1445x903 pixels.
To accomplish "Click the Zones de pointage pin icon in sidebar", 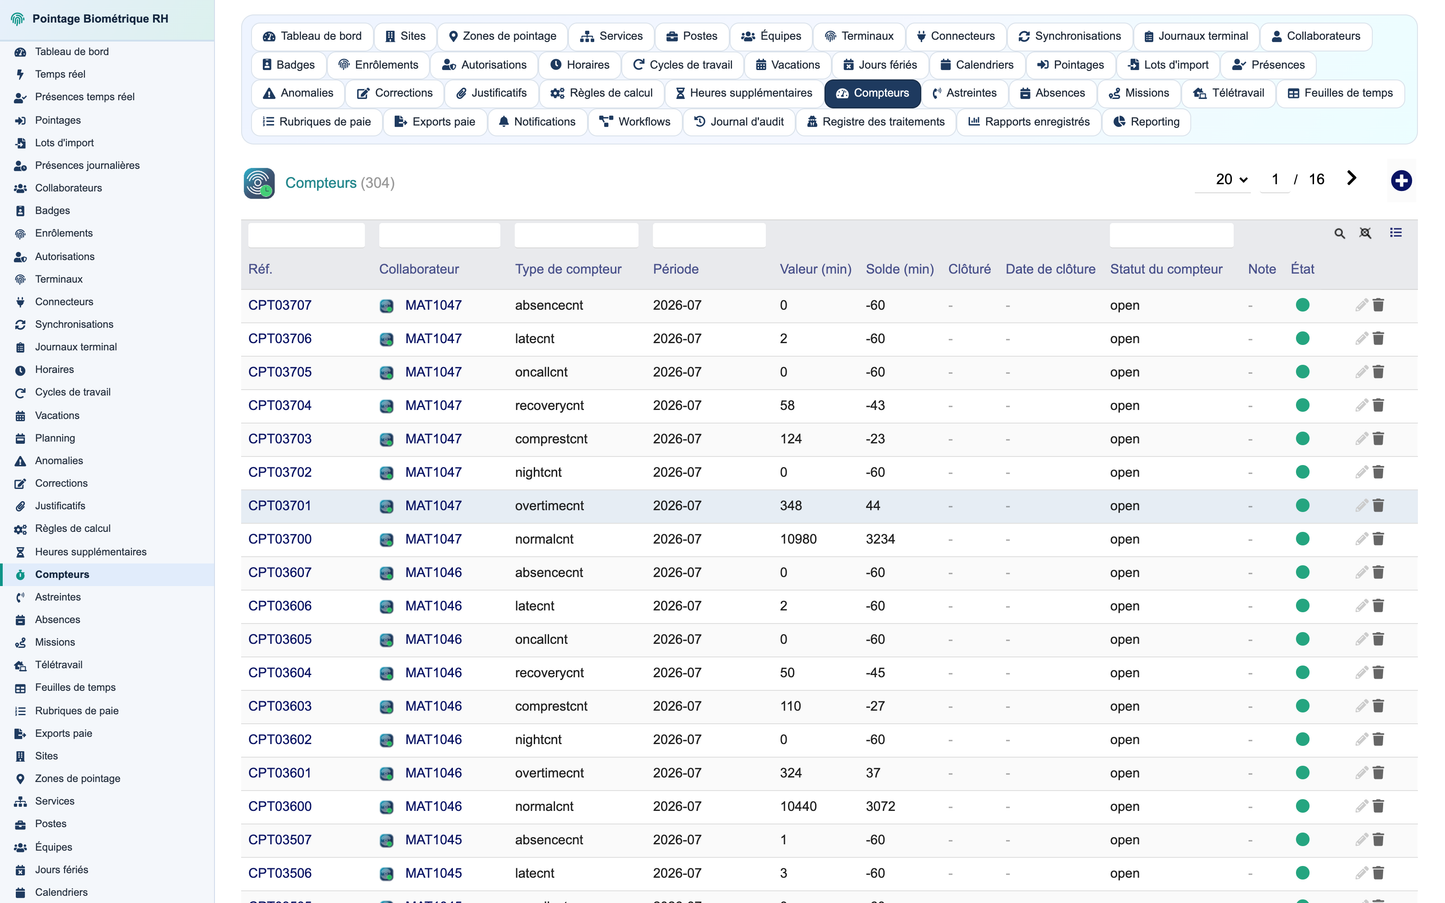I will 20,779.
